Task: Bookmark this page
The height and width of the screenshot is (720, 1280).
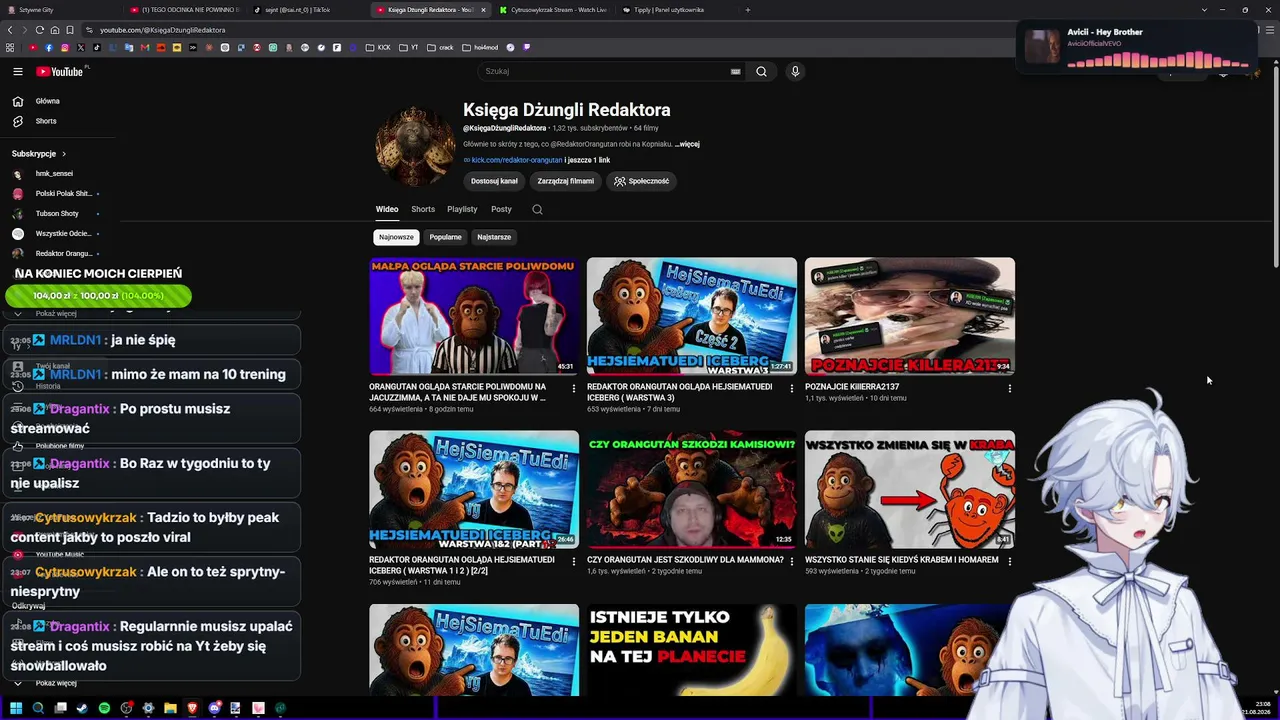Action: 69,30
